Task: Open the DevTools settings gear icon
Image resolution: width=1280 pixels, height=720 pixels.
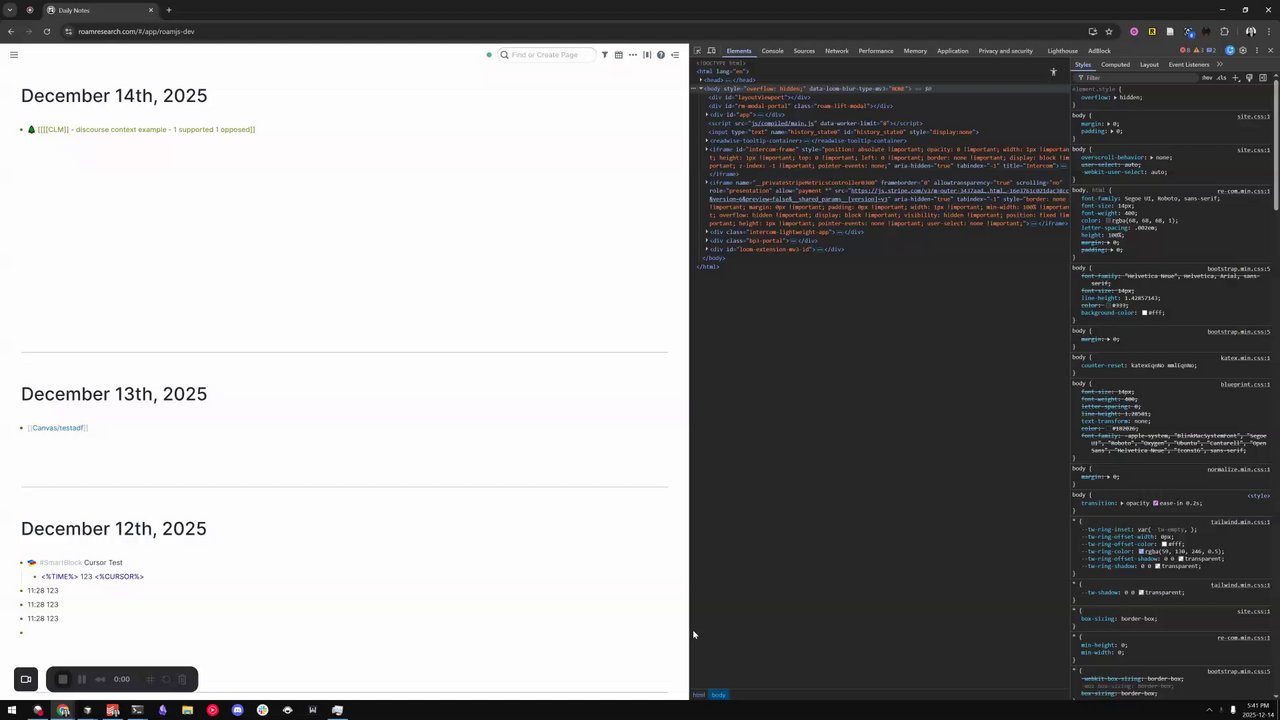Action: (1243, 51)
